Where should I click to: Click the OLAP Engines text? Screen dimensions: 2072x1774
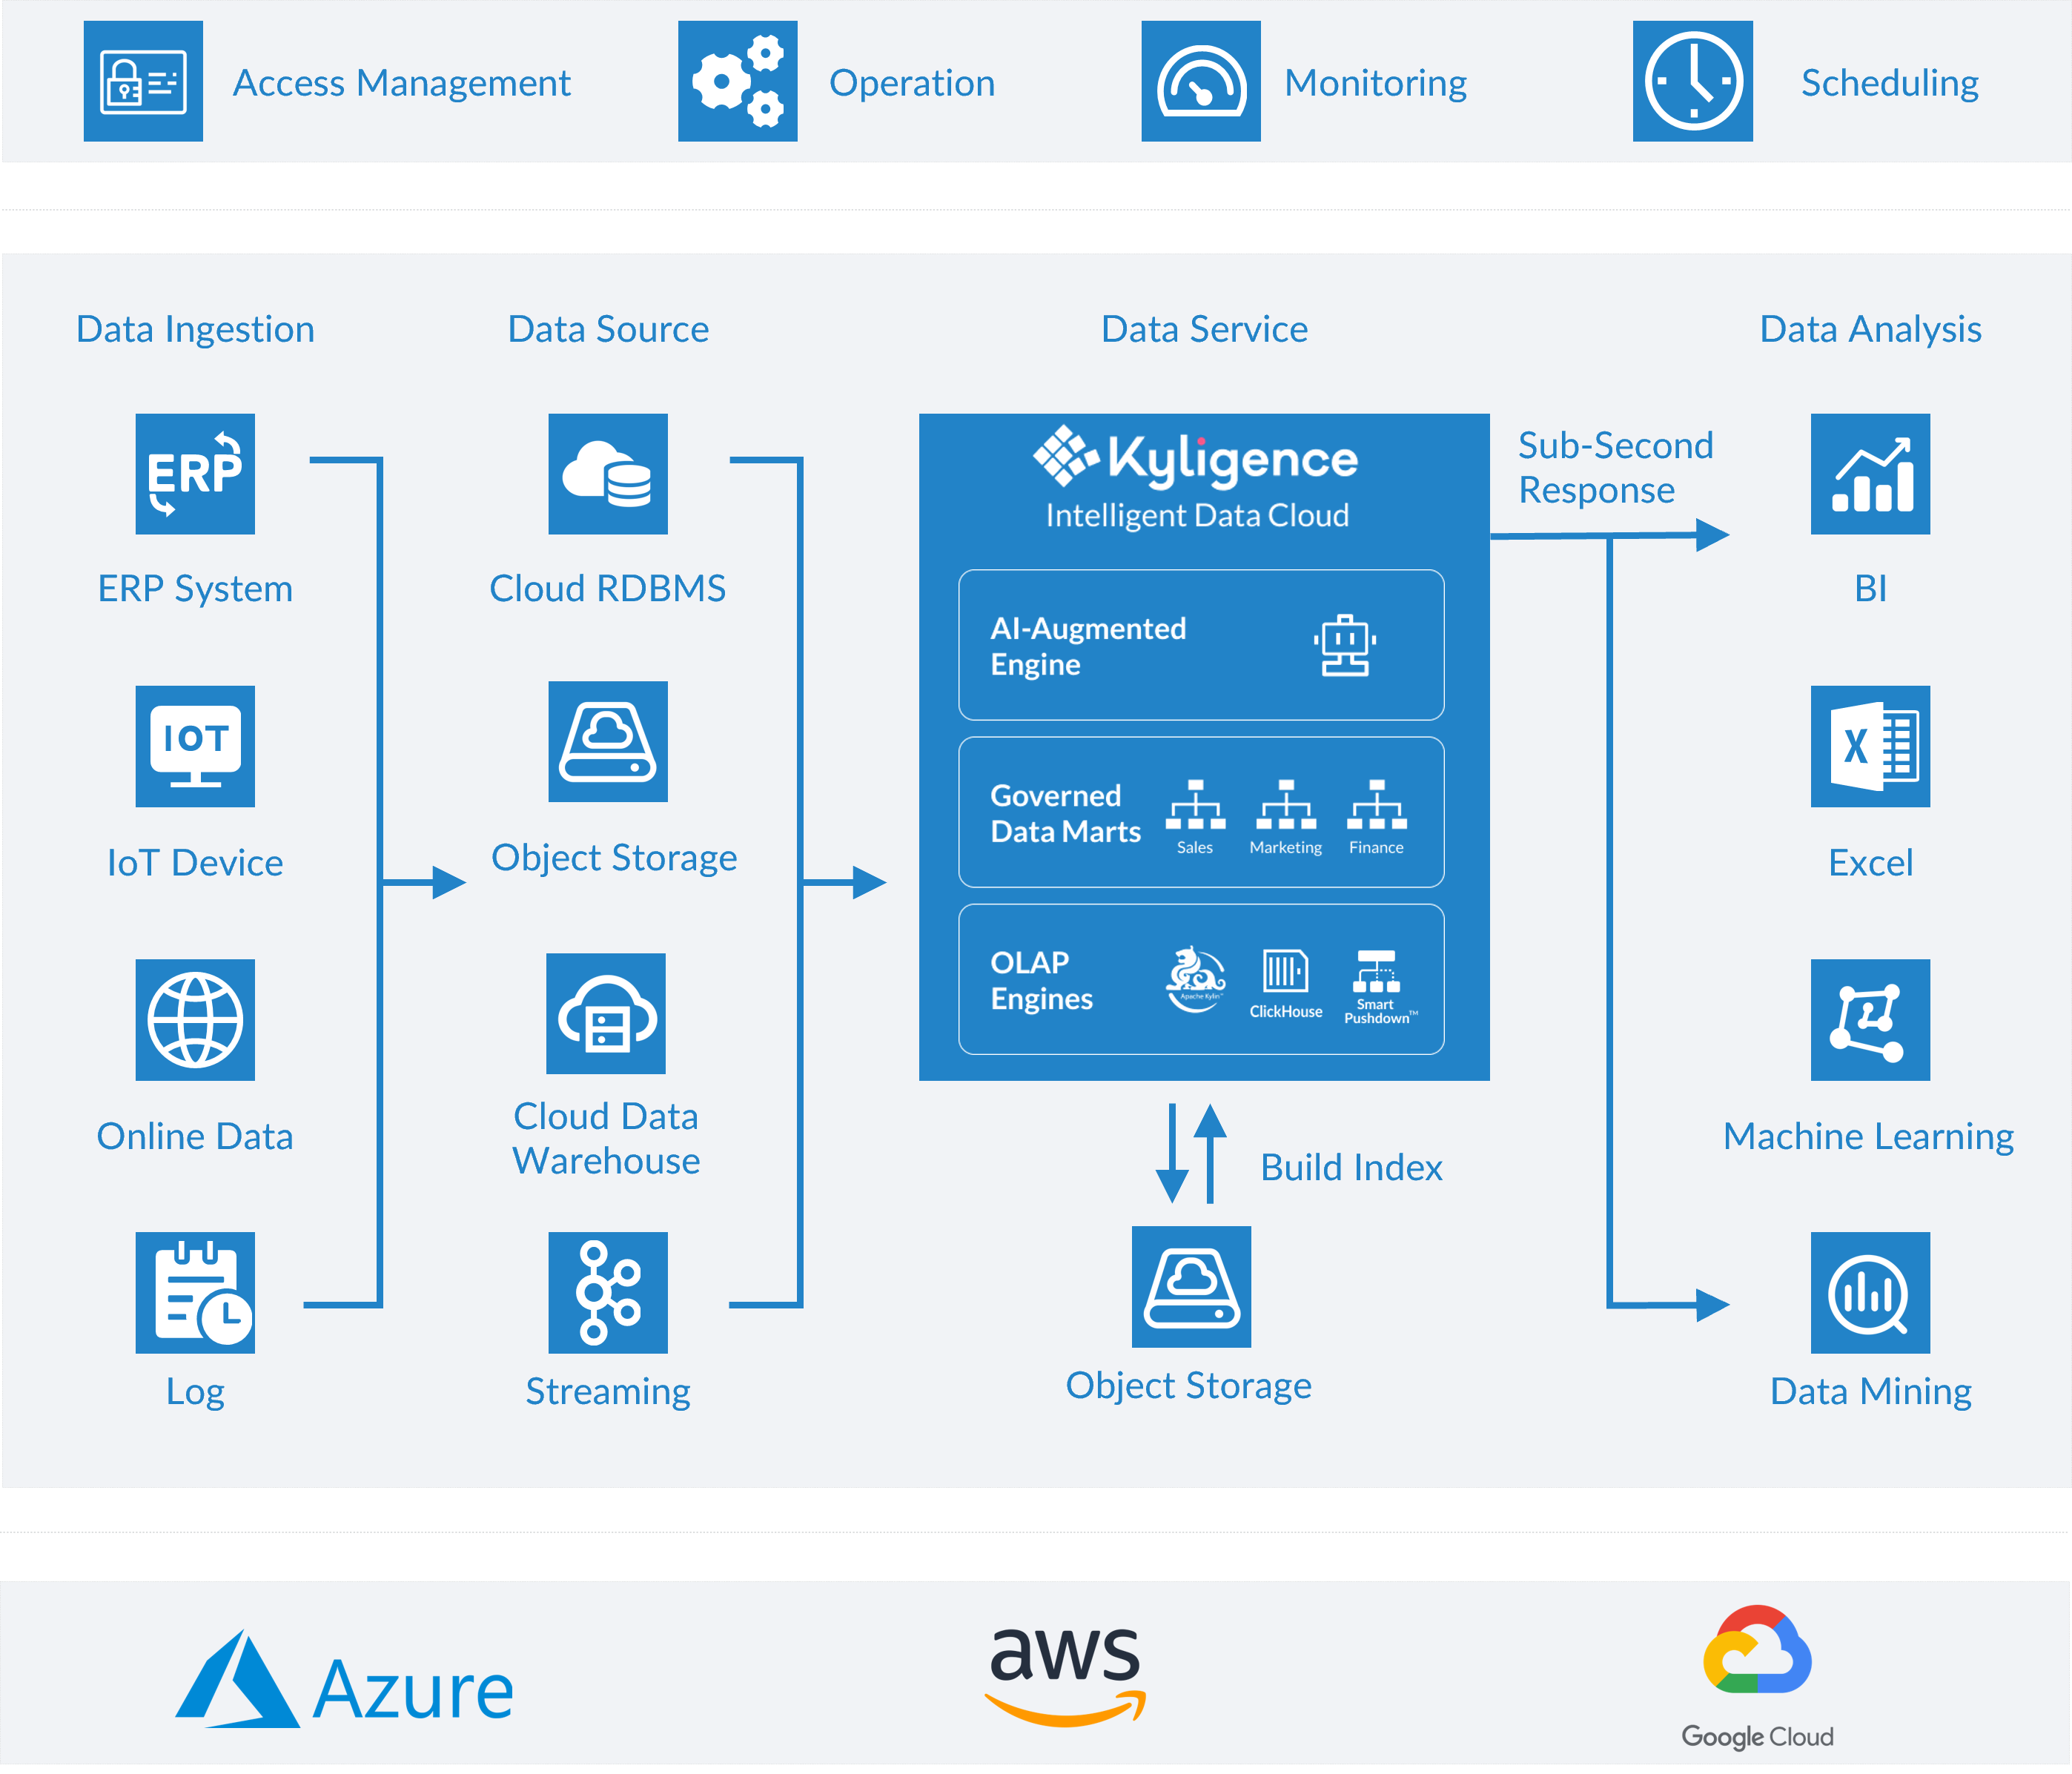click(x=1041, y=980)
